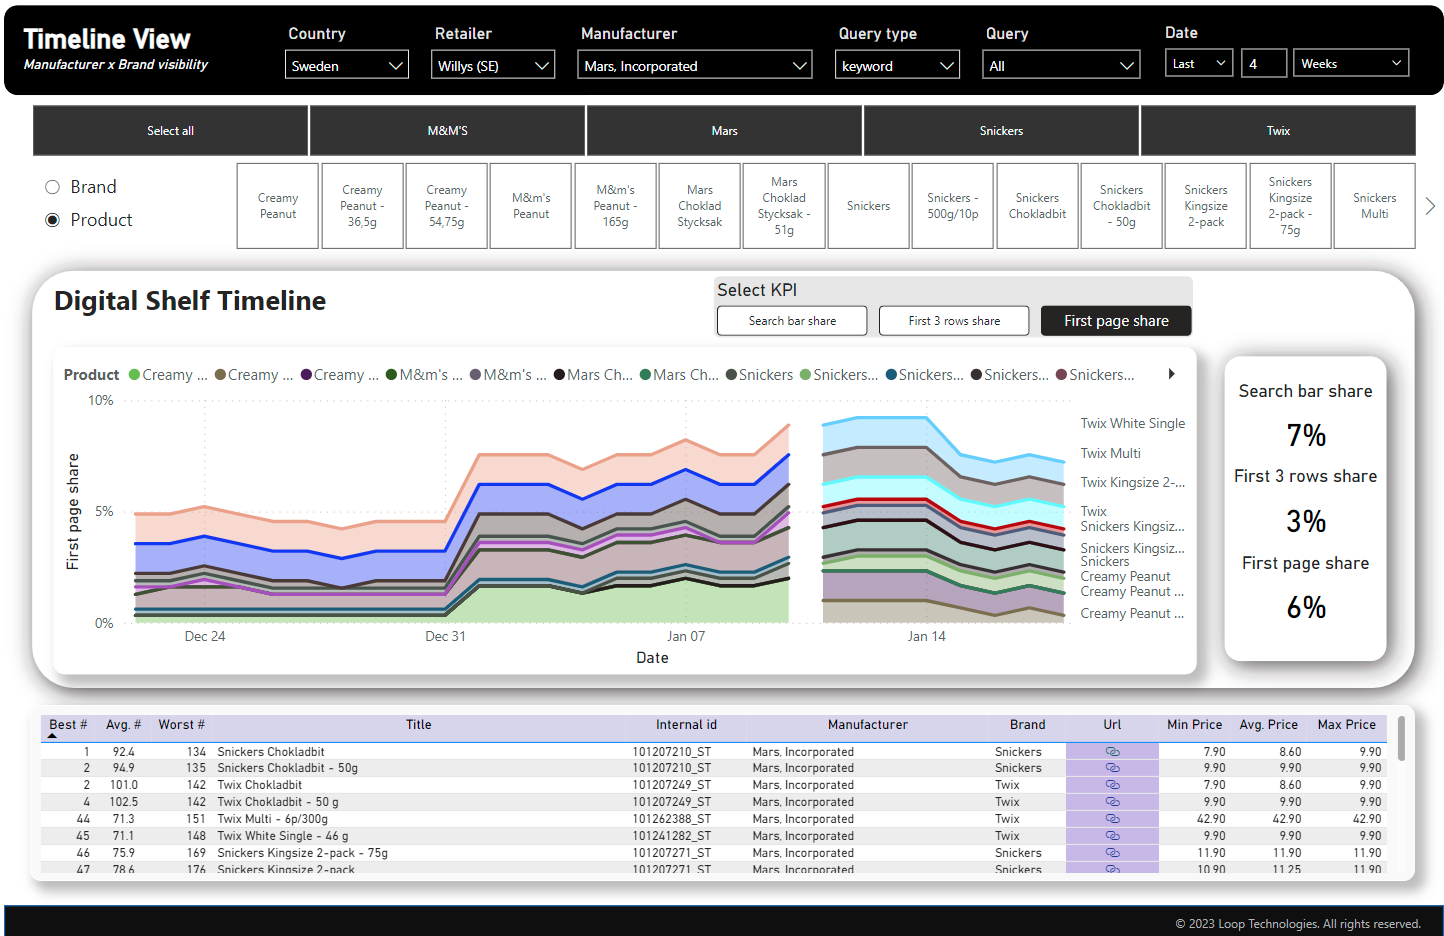The width and height of the screenshot is (1444, 936).
Task: Click the Select all button
Action: [170, 131]
